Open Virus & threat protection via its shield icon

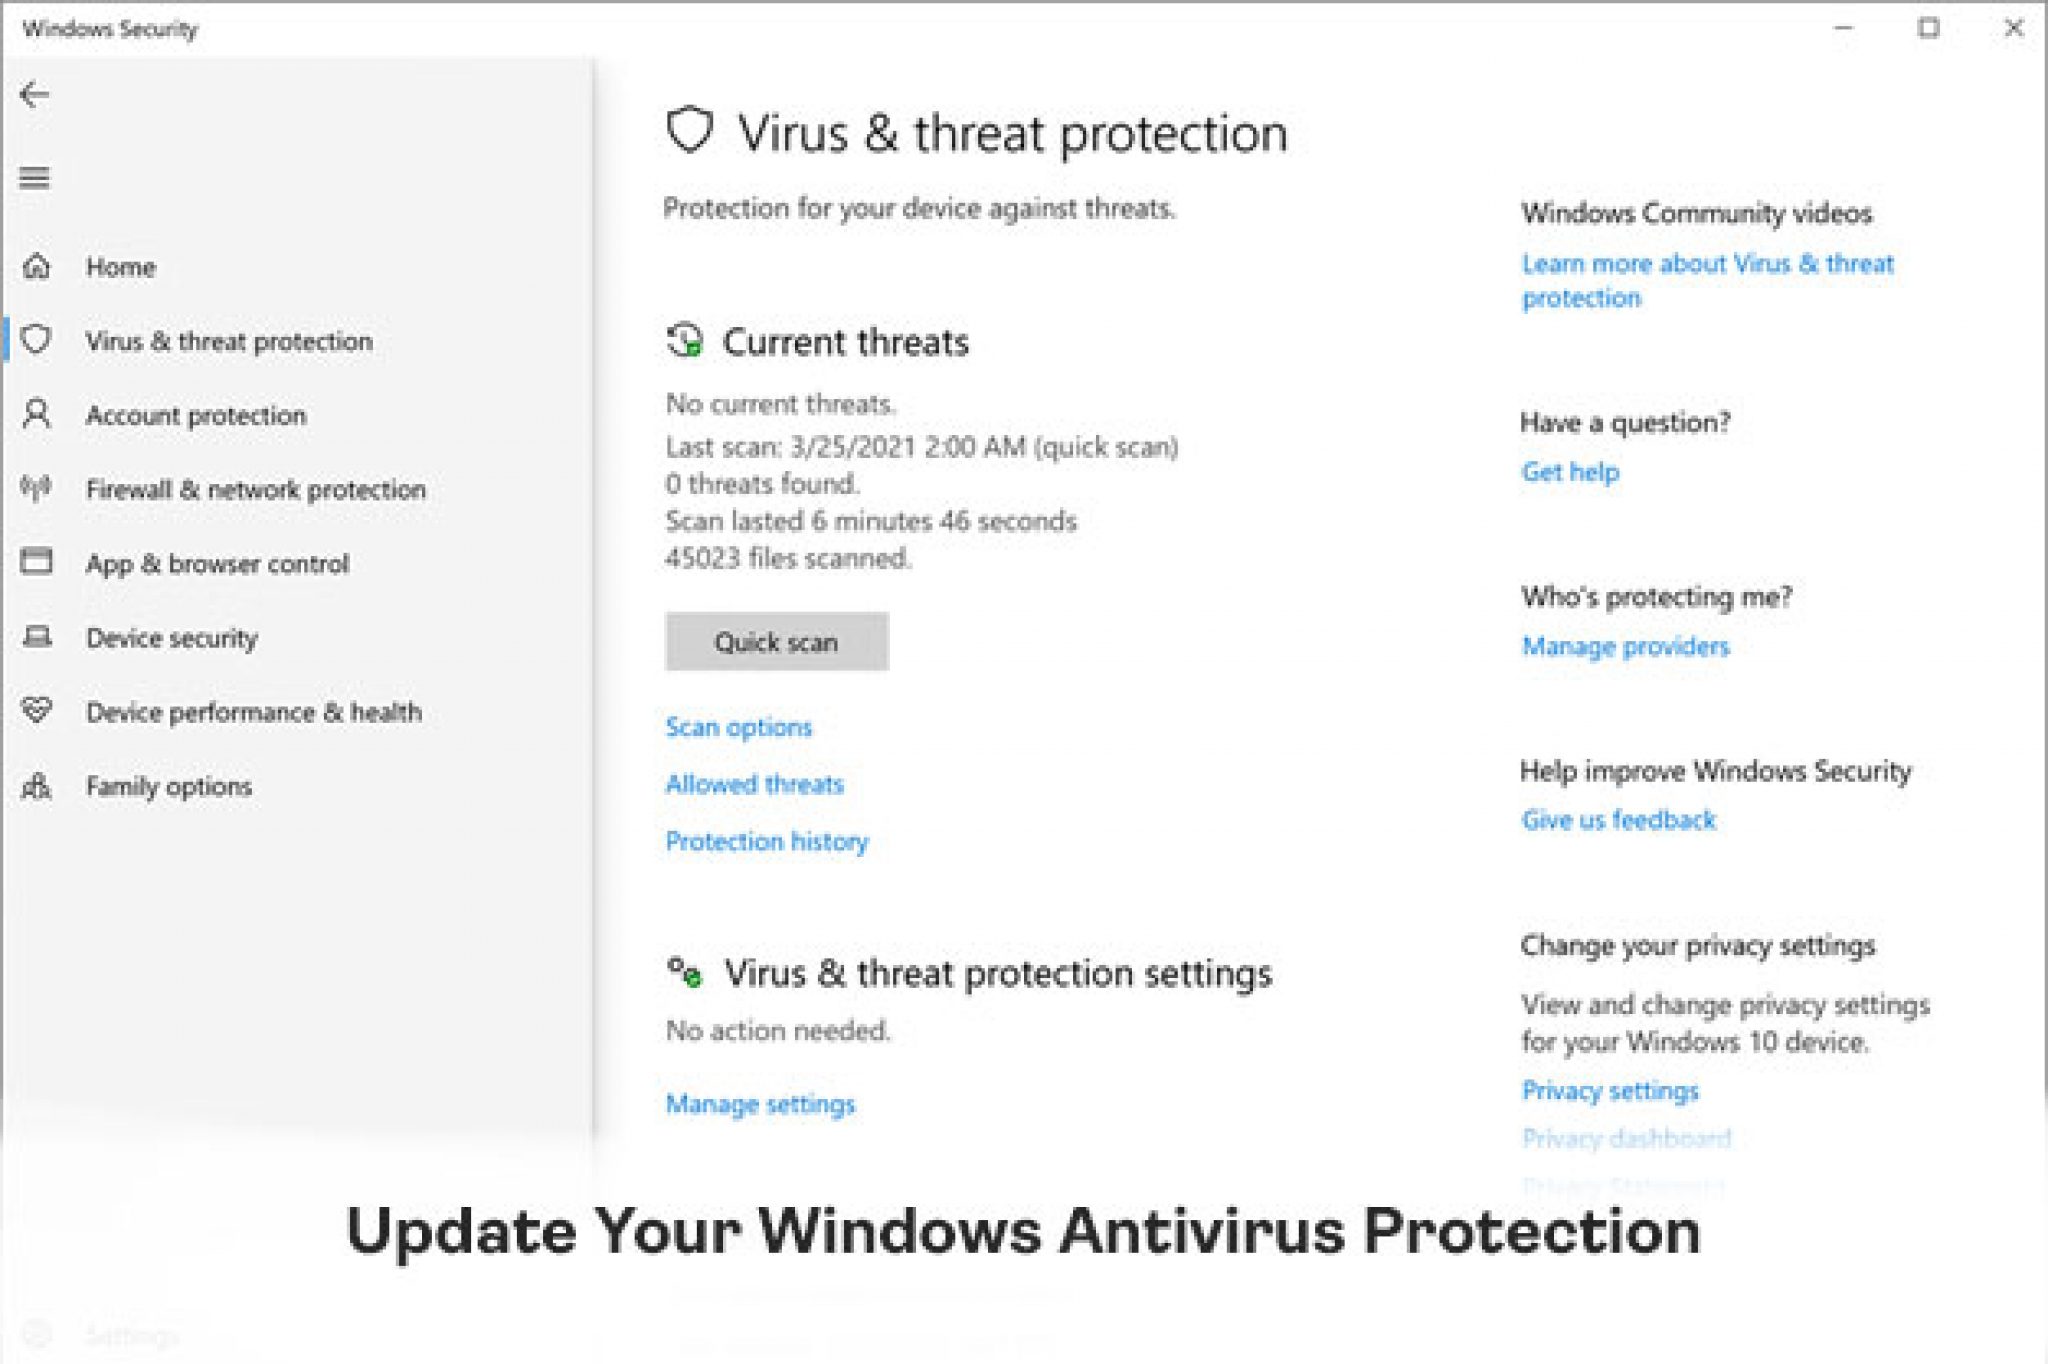[37, 341]
